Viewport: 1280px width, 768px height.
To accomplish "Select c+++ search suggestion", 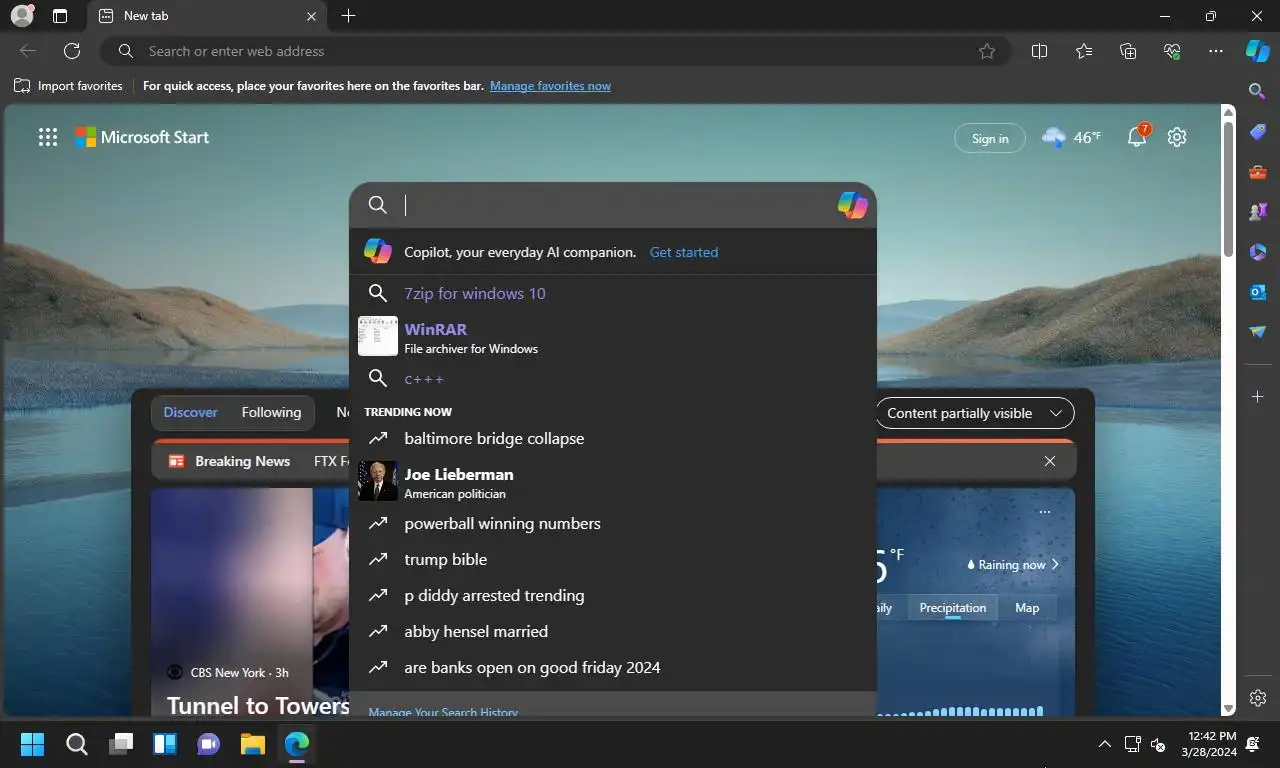I will [x=612, y=379].
